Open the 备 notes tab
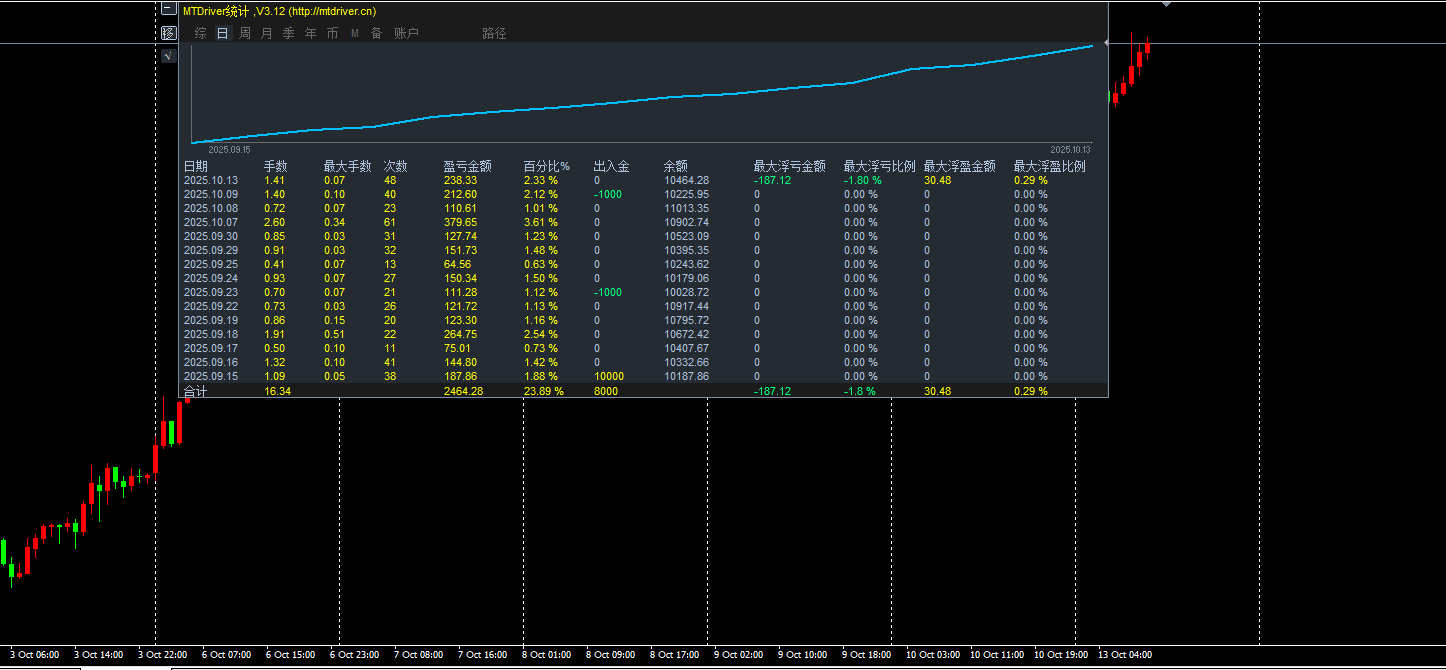This screenshot has height=670, width=1446. [376, 33]
